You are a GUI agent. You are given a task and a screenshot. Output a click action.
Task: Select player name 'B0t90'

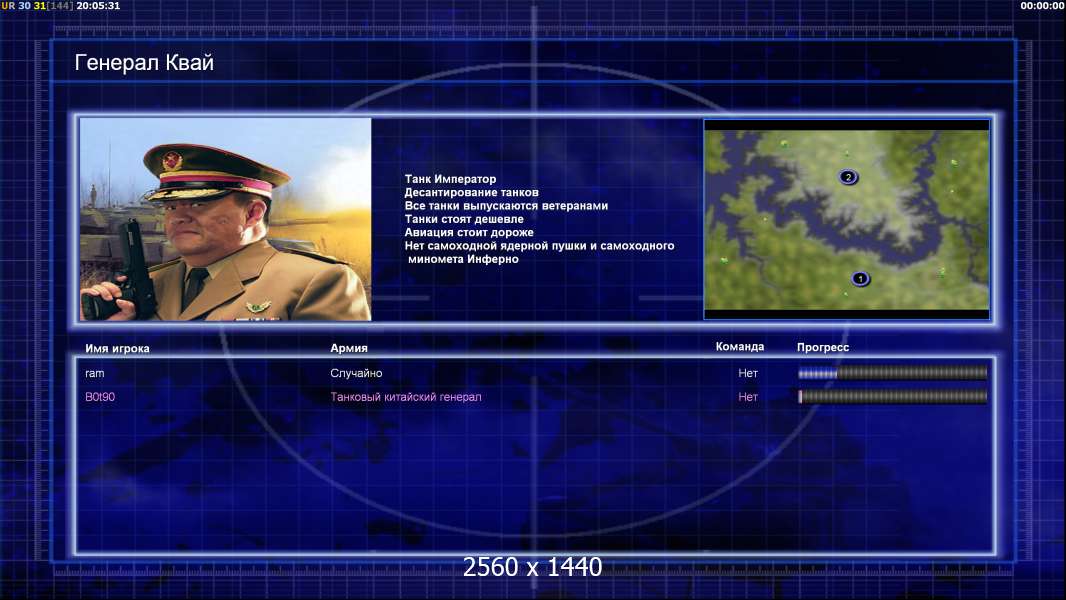tap(100, 397)
